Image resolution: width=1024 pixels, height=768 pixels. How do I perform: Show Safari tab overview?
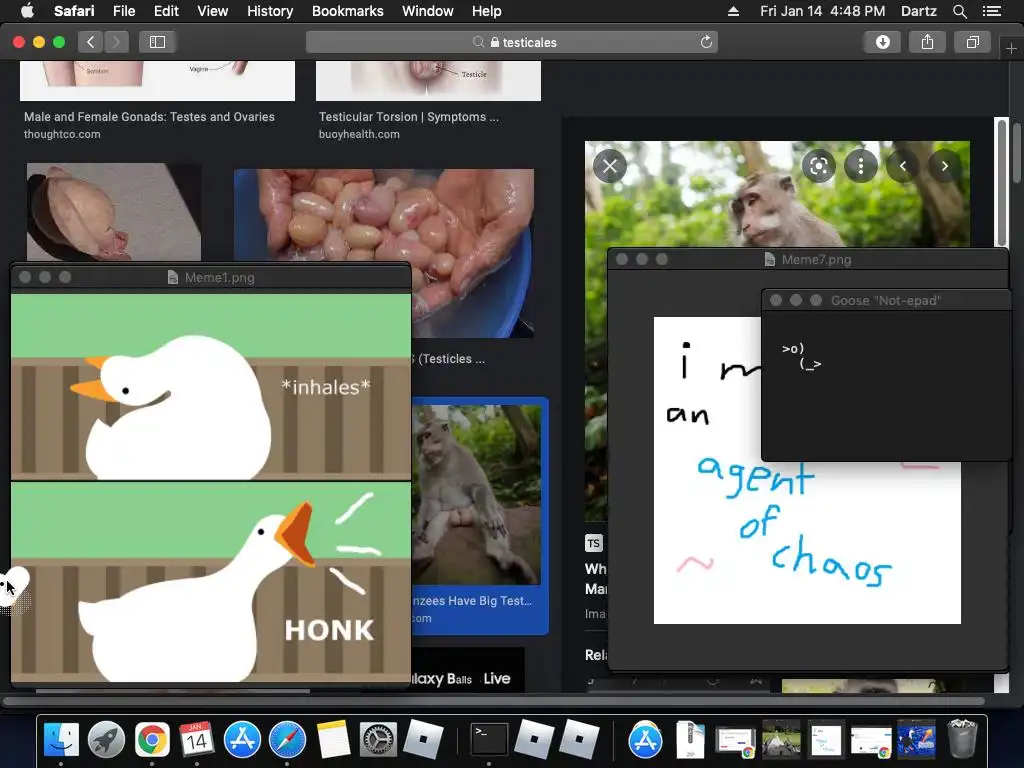[972, 42]
